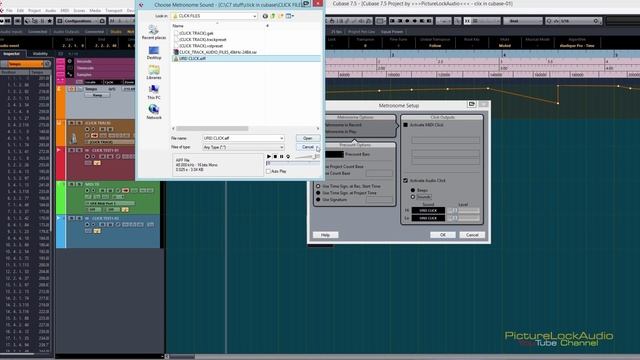Select Use Time Sign. at Rec. Start Time

[x=318, y=186]
